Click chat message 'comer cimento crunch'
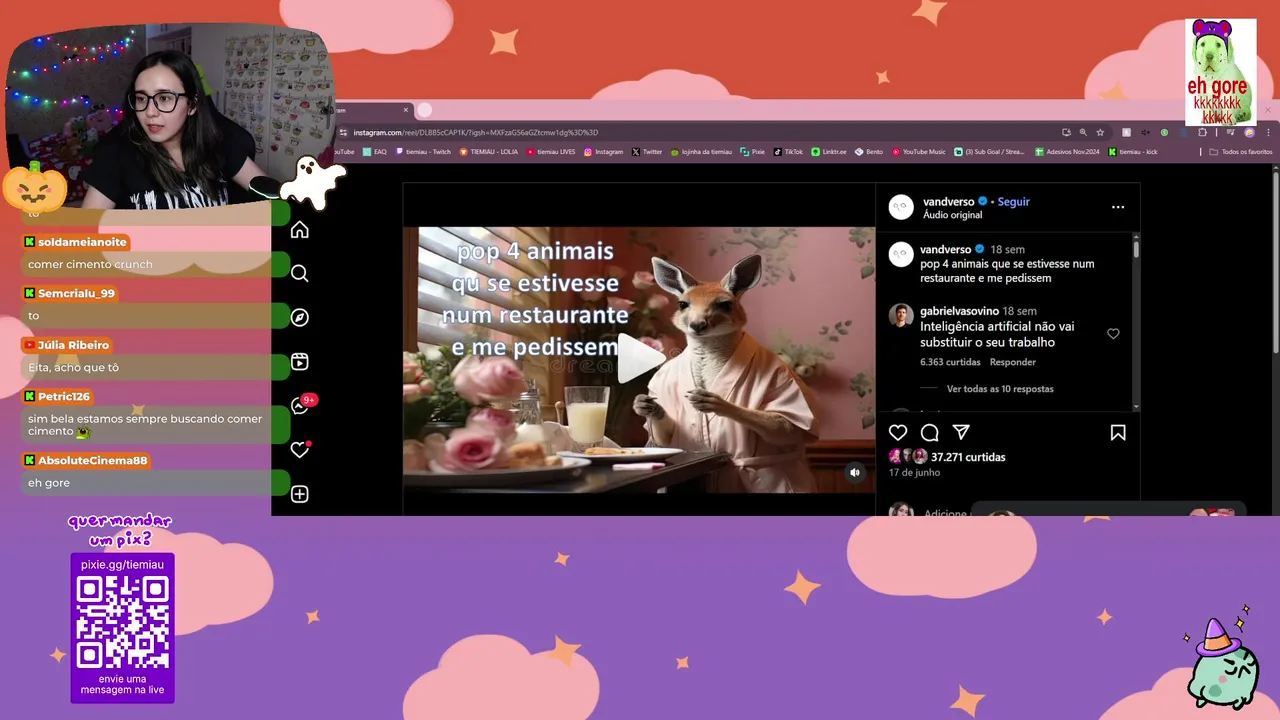 pyautogui.click(x=90, y=264)
